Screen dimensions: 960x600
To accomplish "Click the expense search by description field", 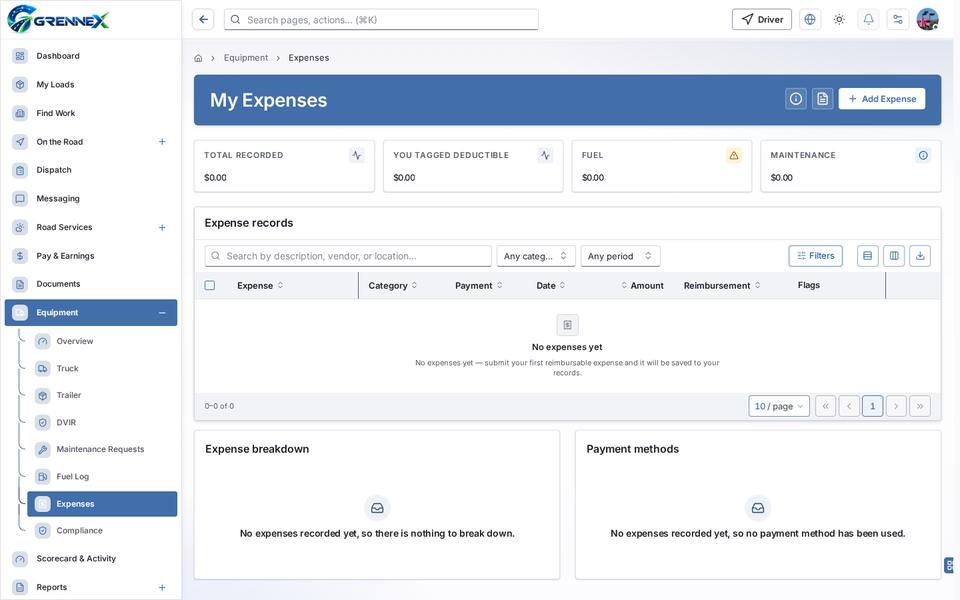I will click(x=348, y=256).
